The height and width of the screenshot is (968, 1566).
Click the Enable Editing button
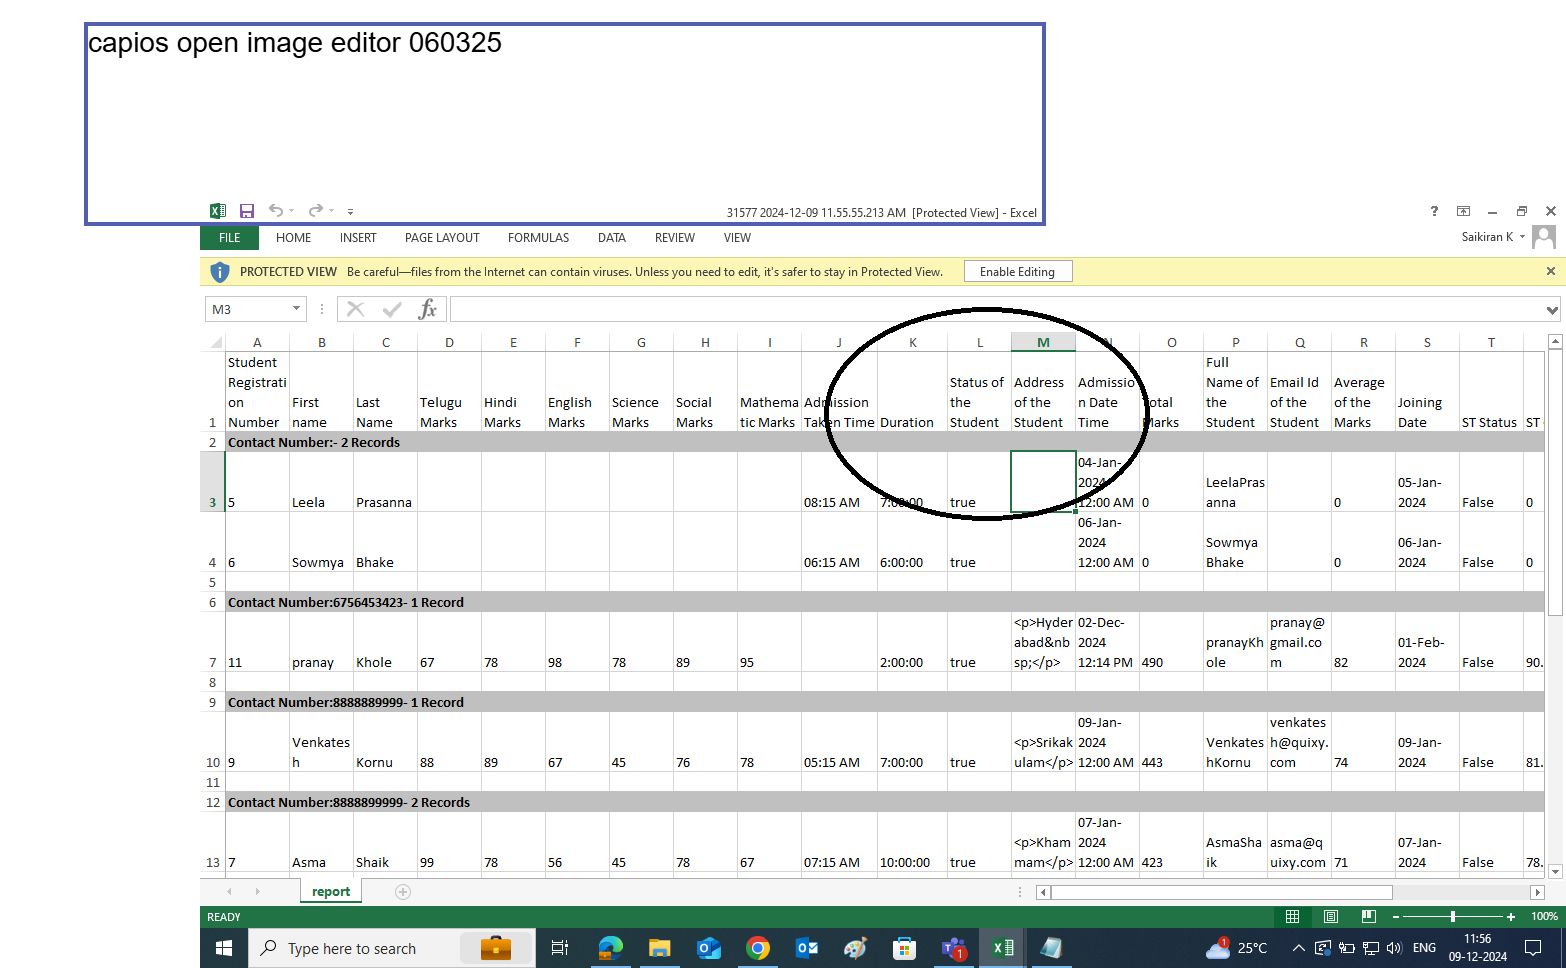pyautogui.click(x=1018, y=272)
